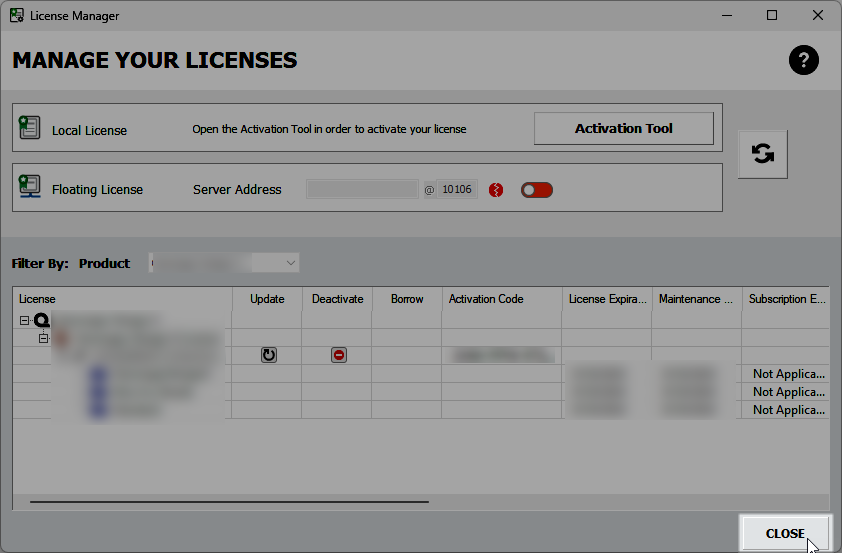Screen dimensions: 842x553
Task: Enable the Floating License toggle switch
Action: (536, 190)
